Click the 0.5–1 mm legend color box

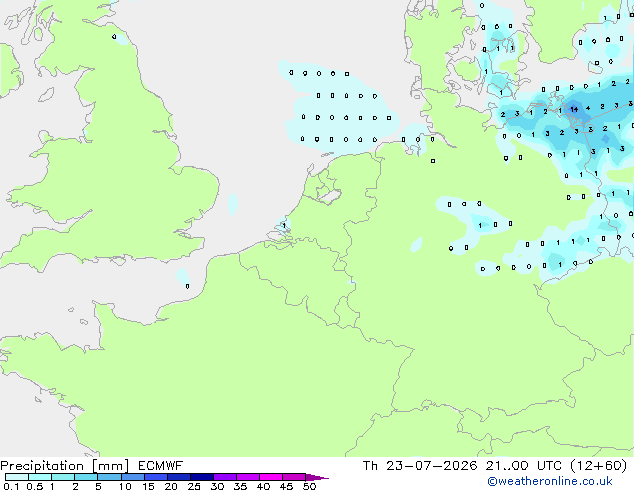40,477
